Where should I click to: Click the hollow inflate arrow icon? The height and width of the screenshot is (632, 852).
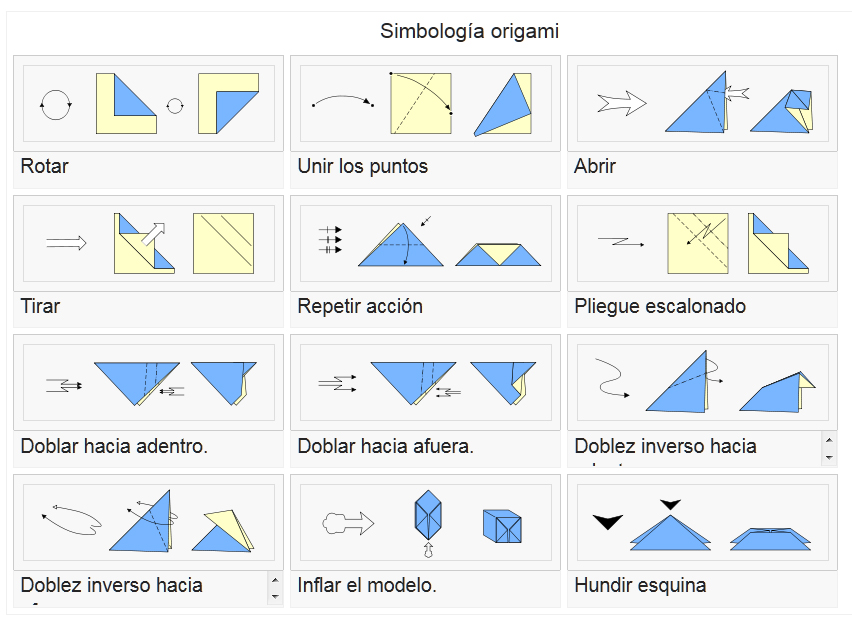(348, 523)
